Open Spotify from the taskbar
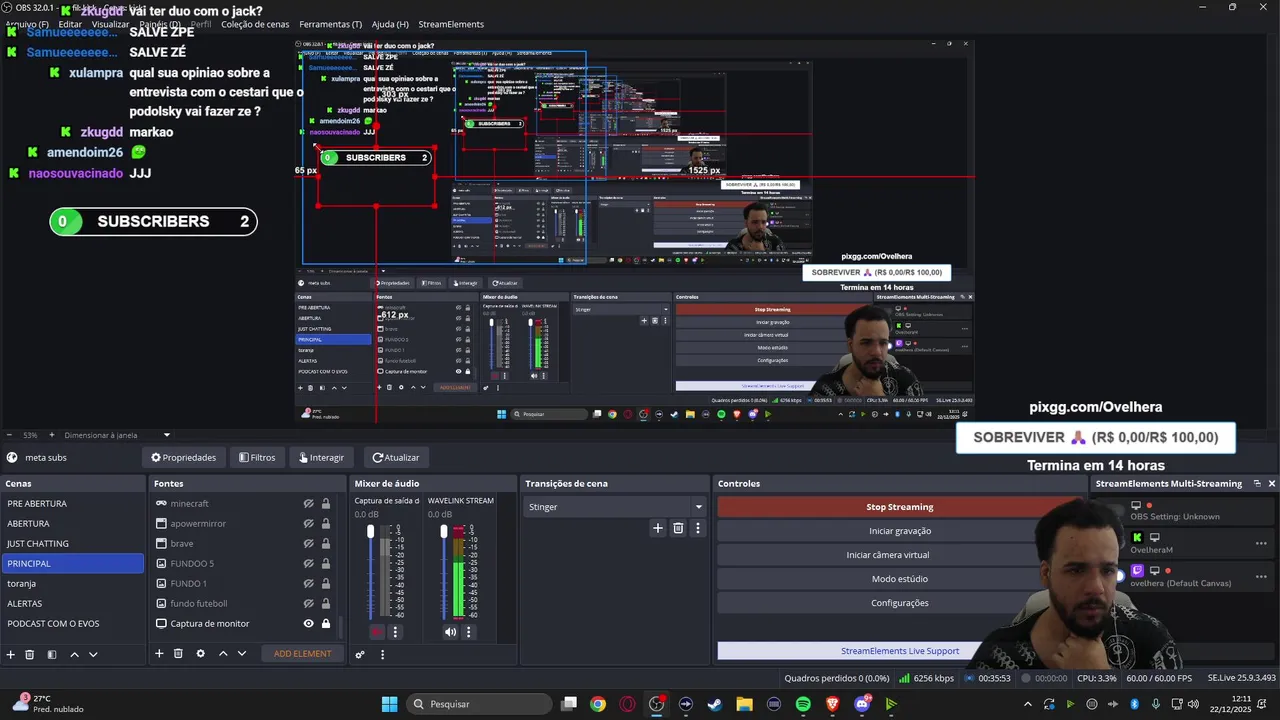This screenshot has height=720, width=1280. [803, 704]
